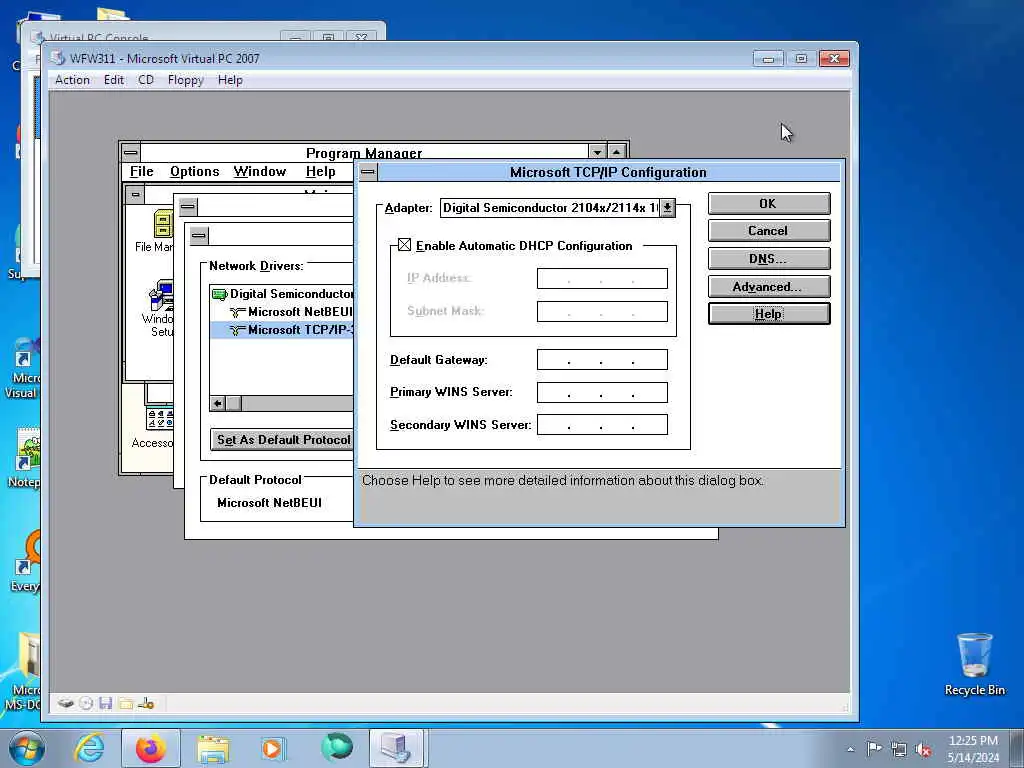Open the Options menu in Program Manager
Viewport: 1024px width, 768px height.
pyautogui.click(x=195, y=171)
